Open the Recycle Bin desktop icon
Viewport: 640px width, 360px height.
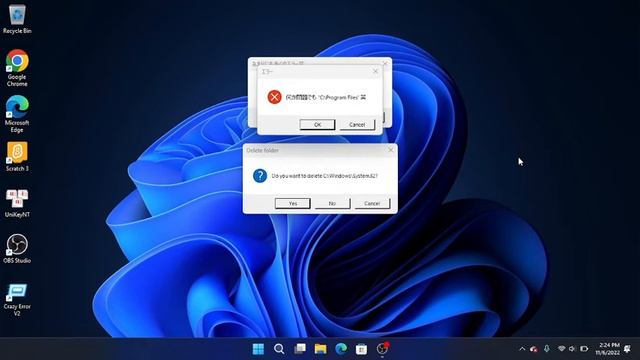click(x=17, y=19)
